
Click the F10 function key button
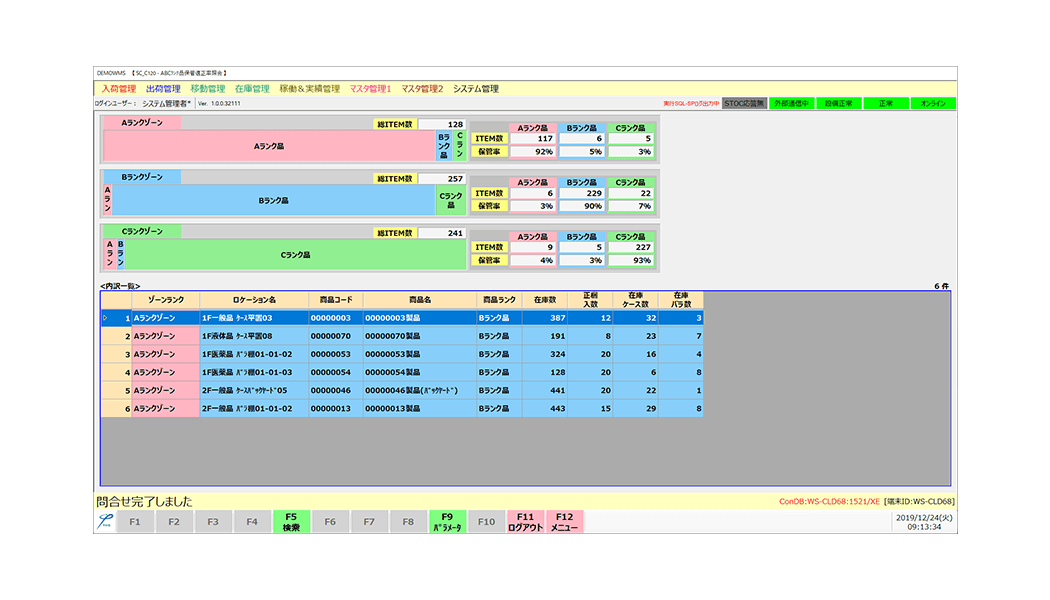pos(486,522)
